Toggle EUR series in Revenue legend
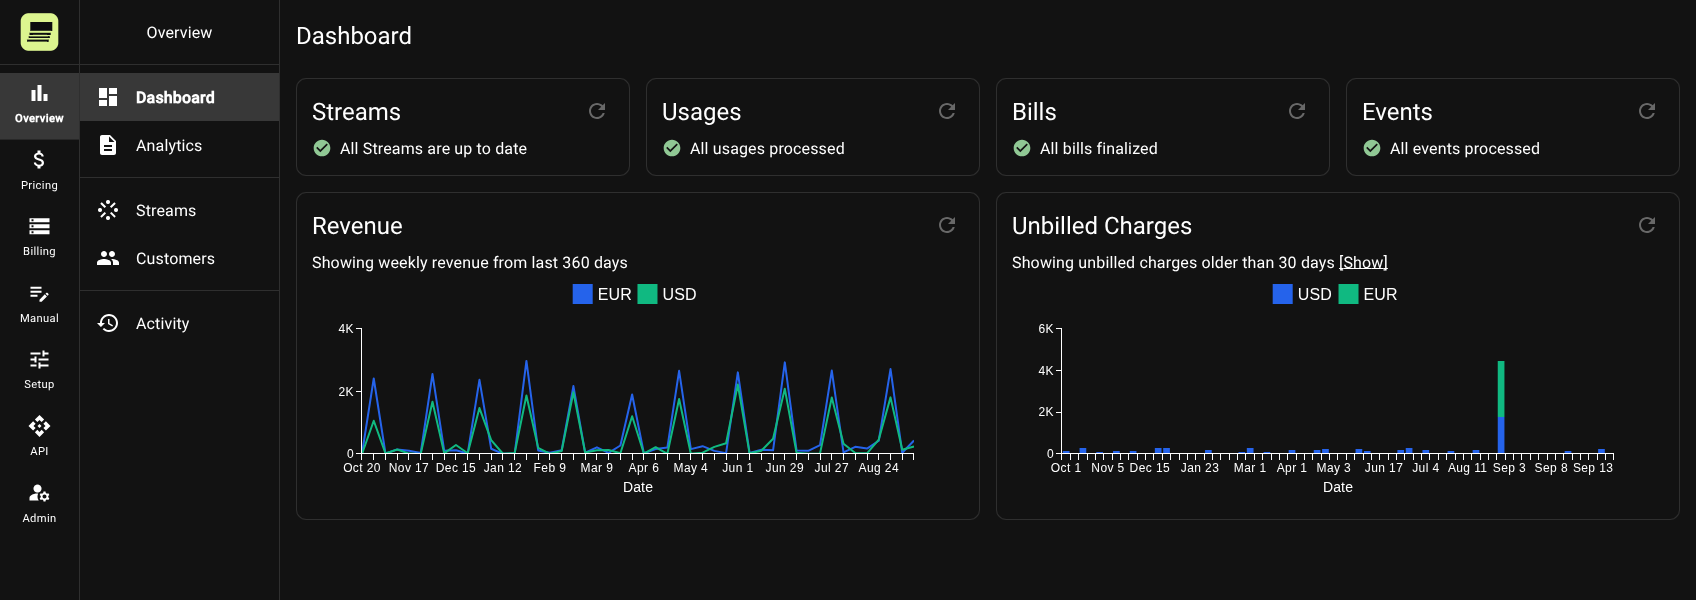1696x600 pixels. click(602, 294)
